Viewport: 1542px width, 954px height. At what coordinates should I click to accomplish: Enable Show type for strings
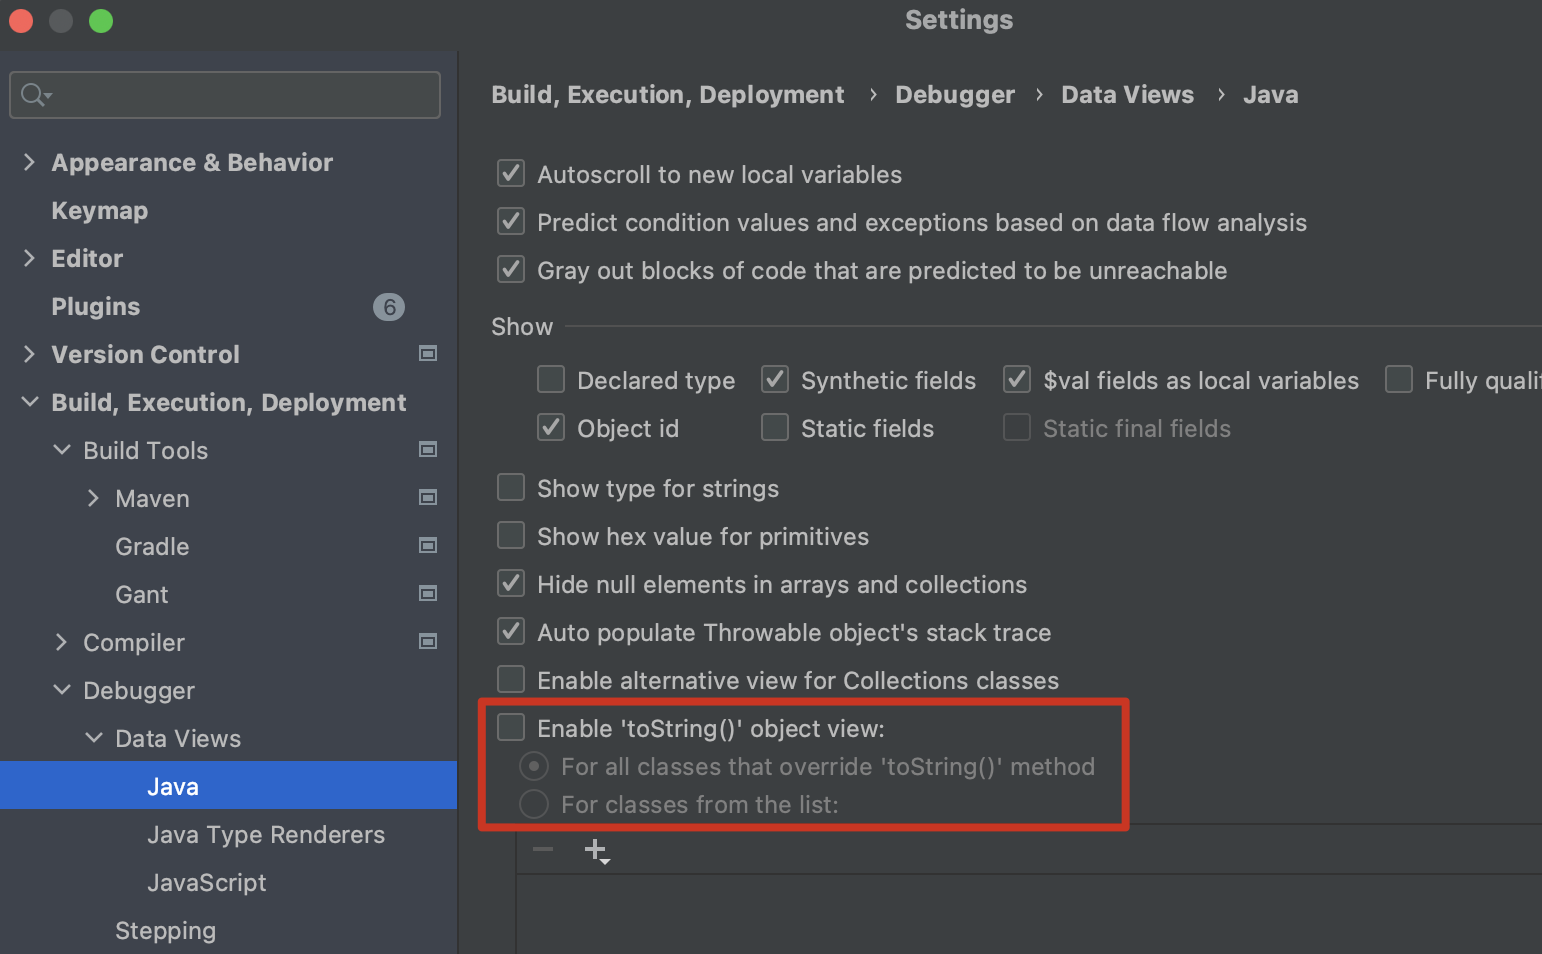[511, 487]
